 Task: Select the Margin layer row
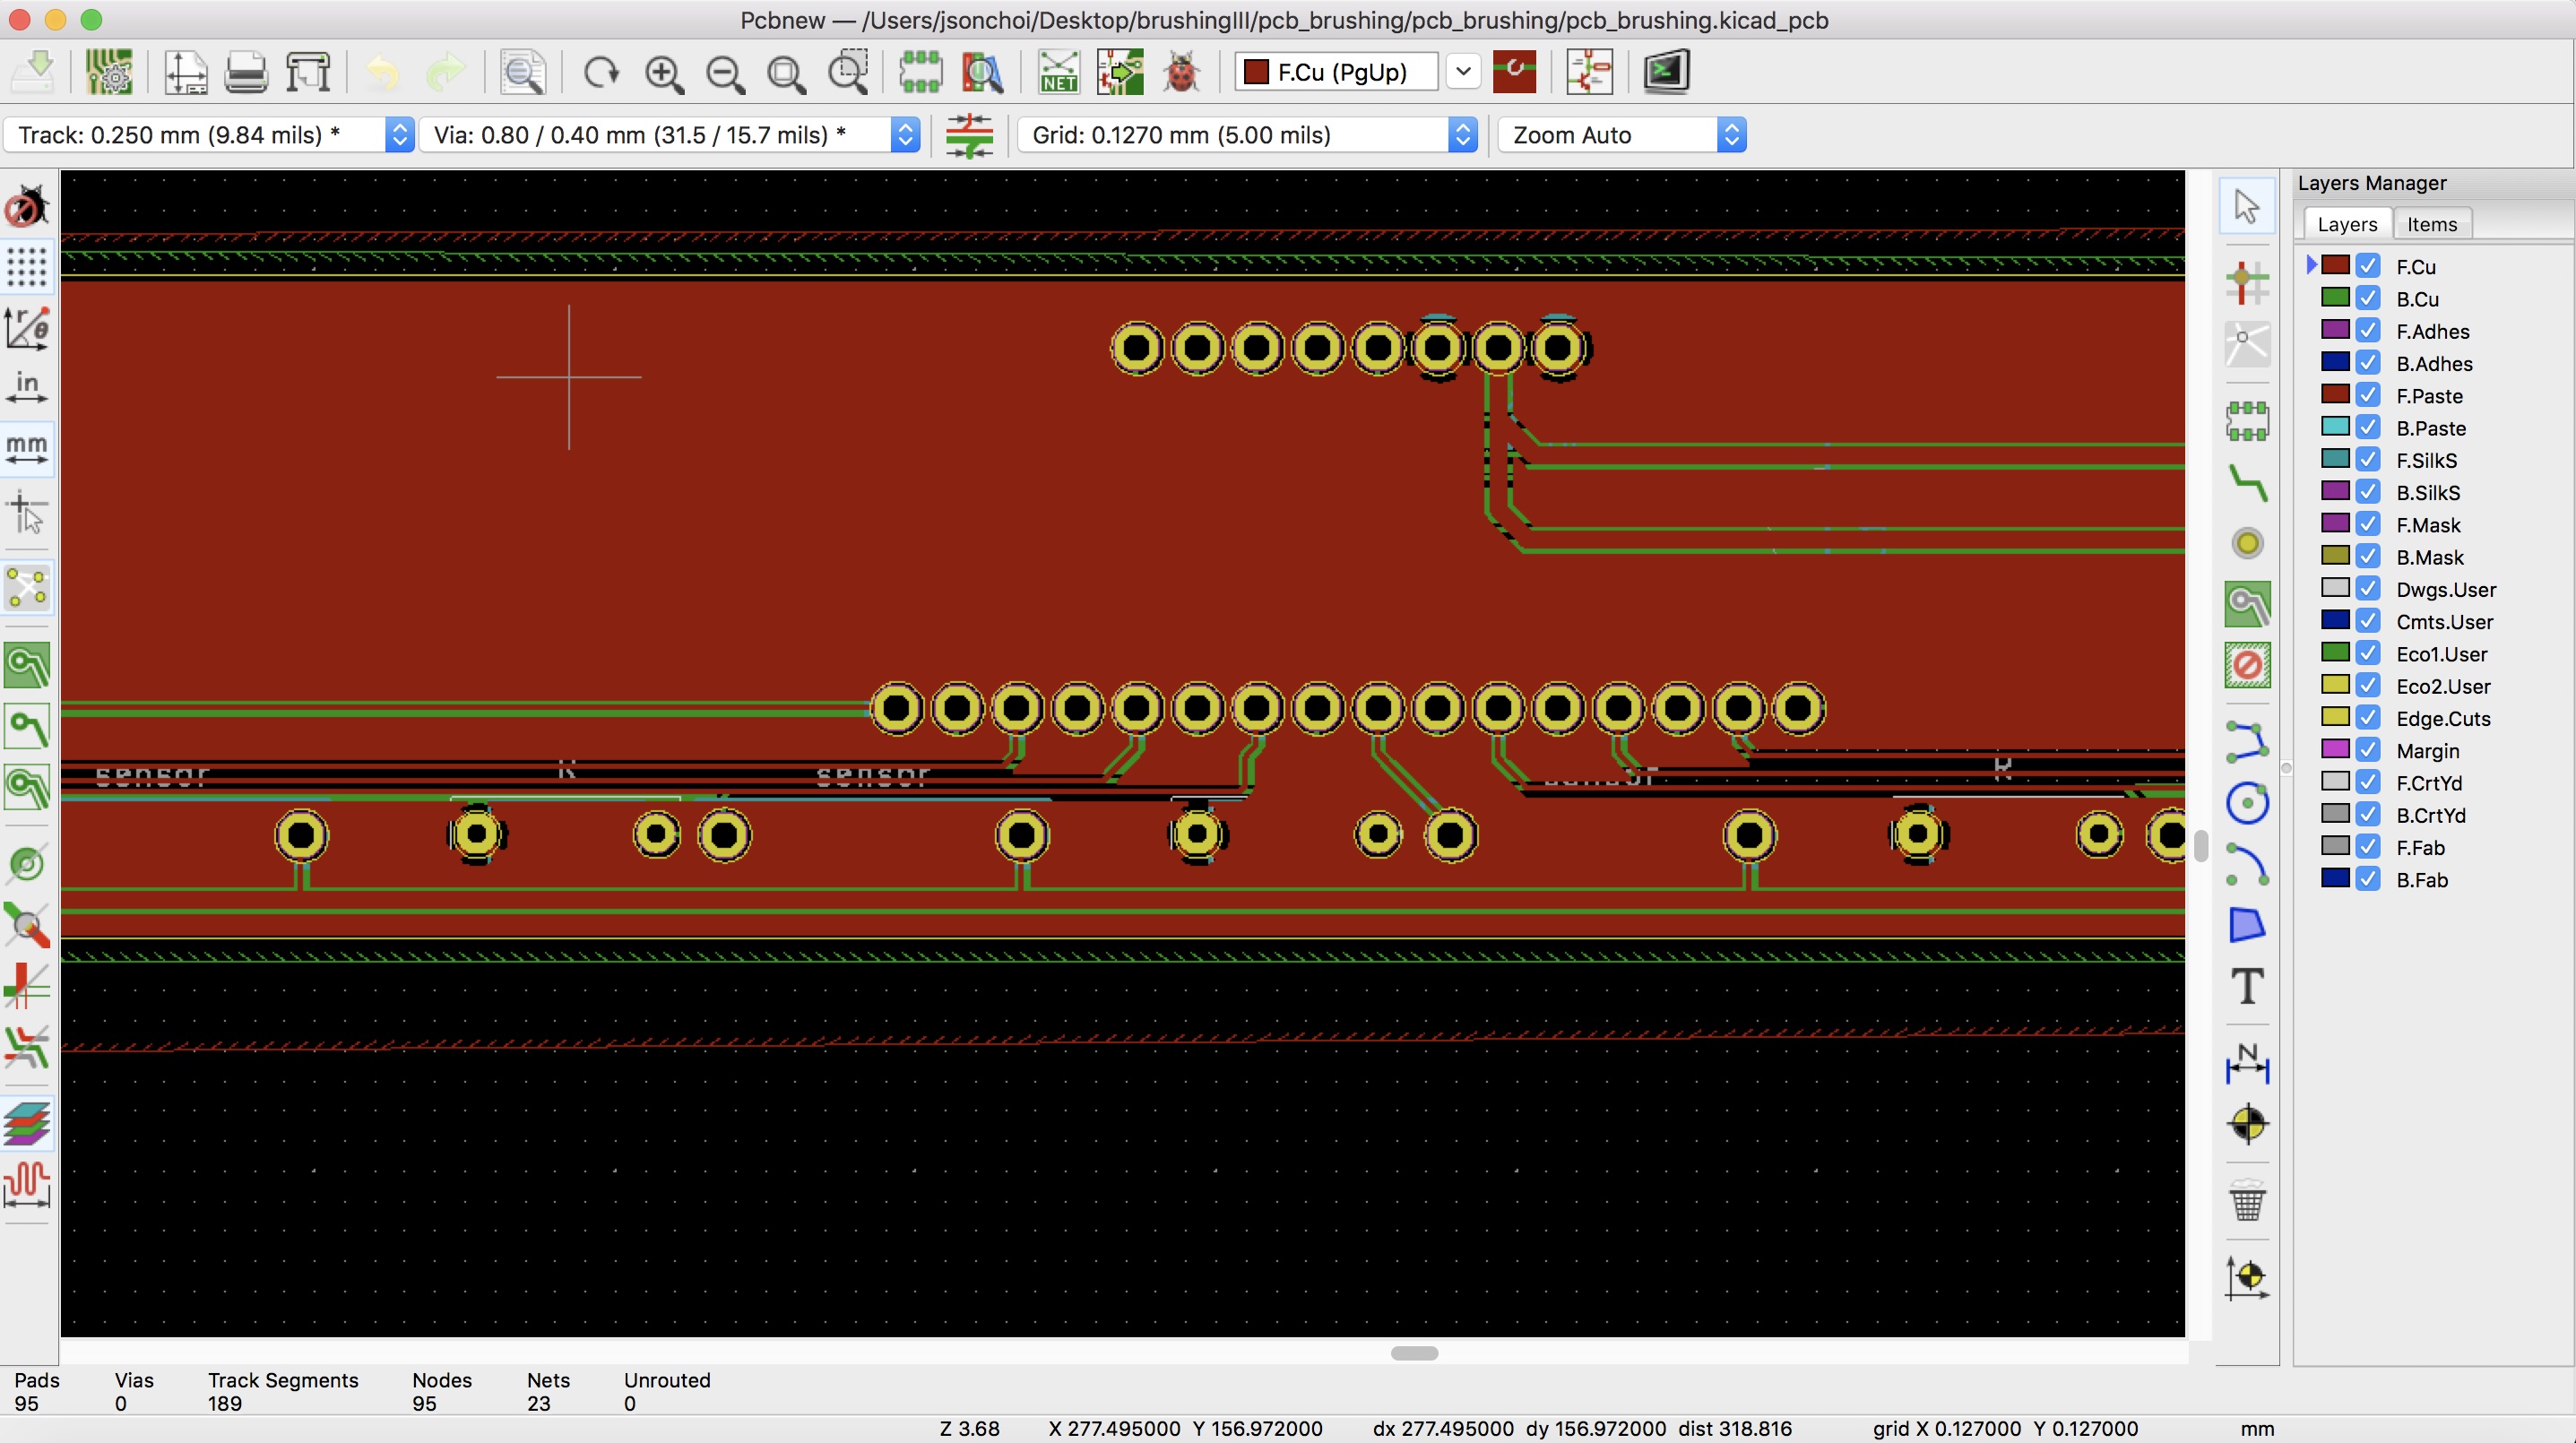(2429, 750)
